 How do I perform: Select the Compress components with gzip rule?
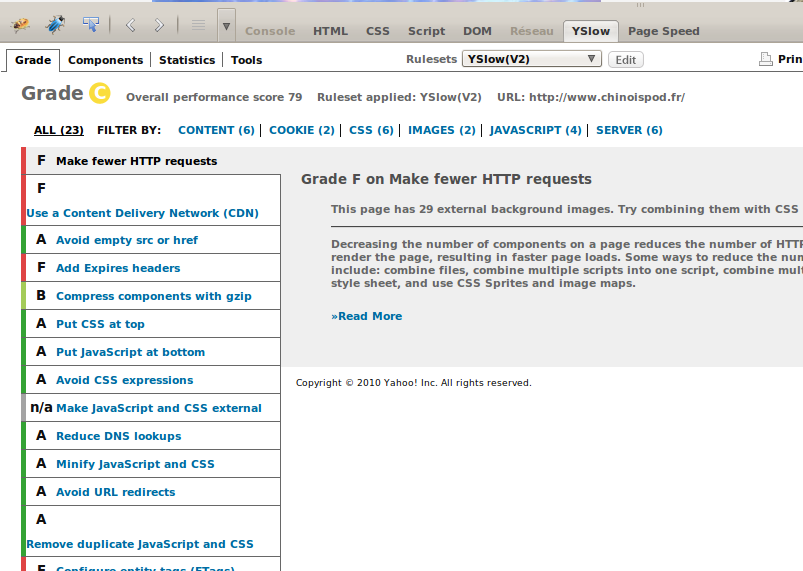click(153, 296)
